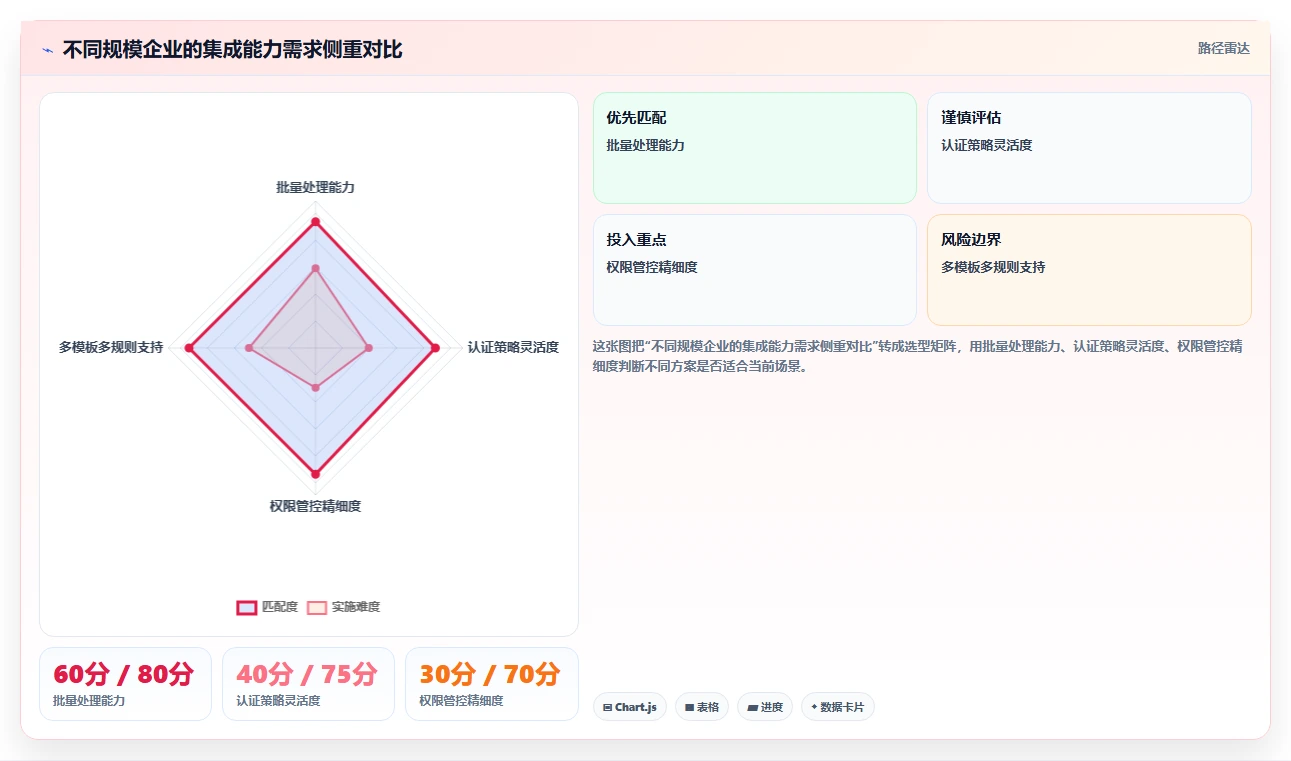Click the lightning icon beside the title
The height and width of the screenshot is (761, 1291).
(x=47, y=50)
